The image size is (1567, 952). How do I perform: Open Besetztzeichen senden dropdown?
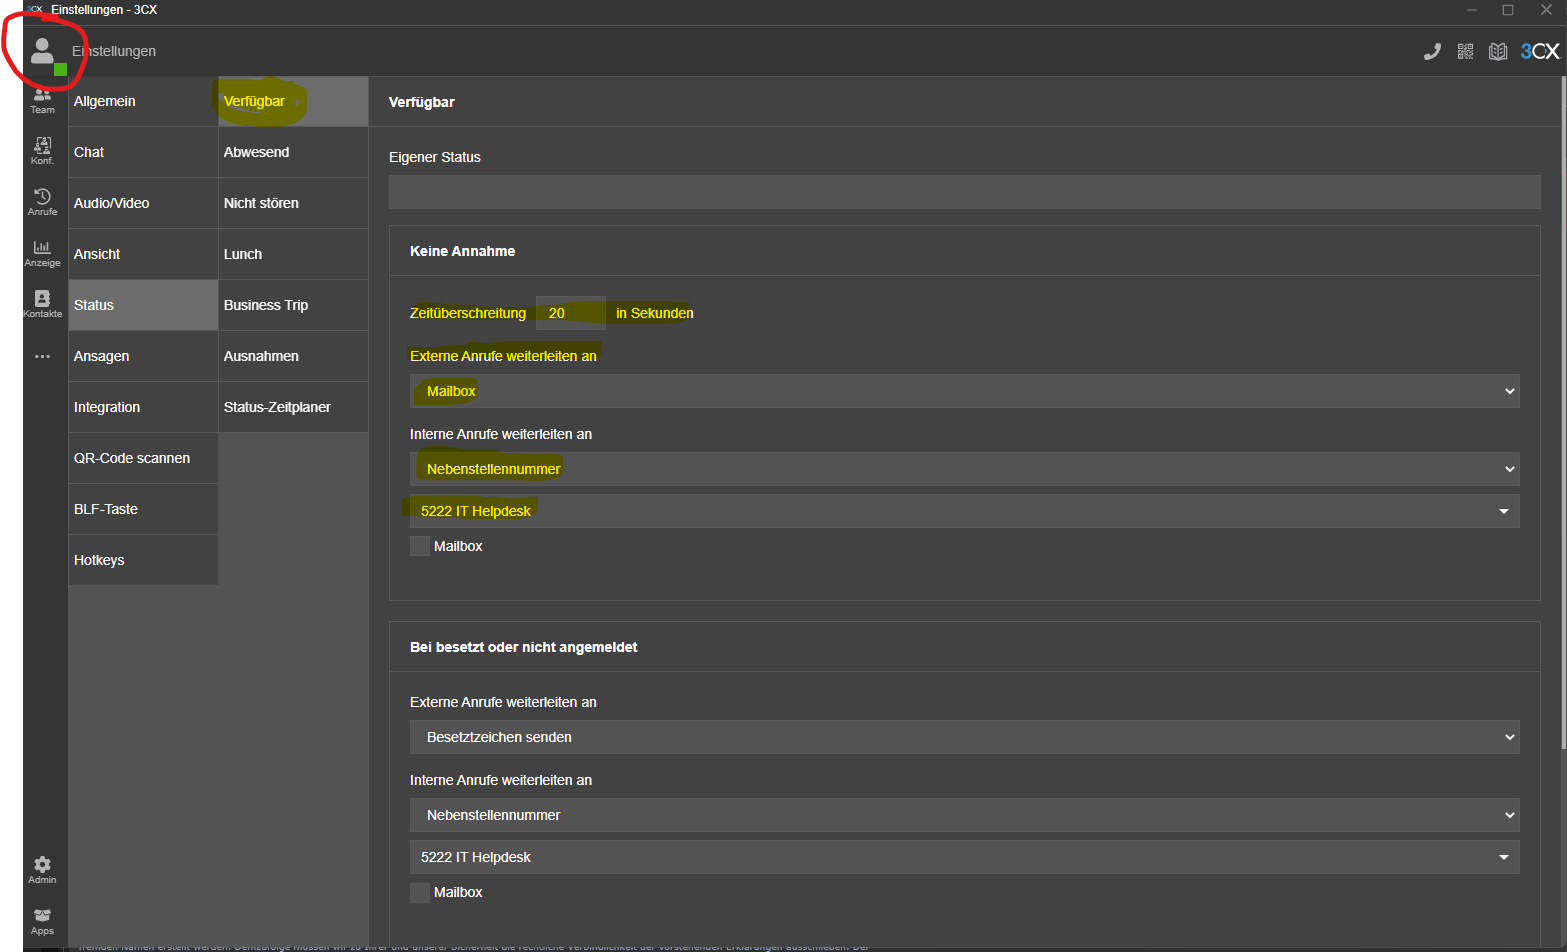964,737
